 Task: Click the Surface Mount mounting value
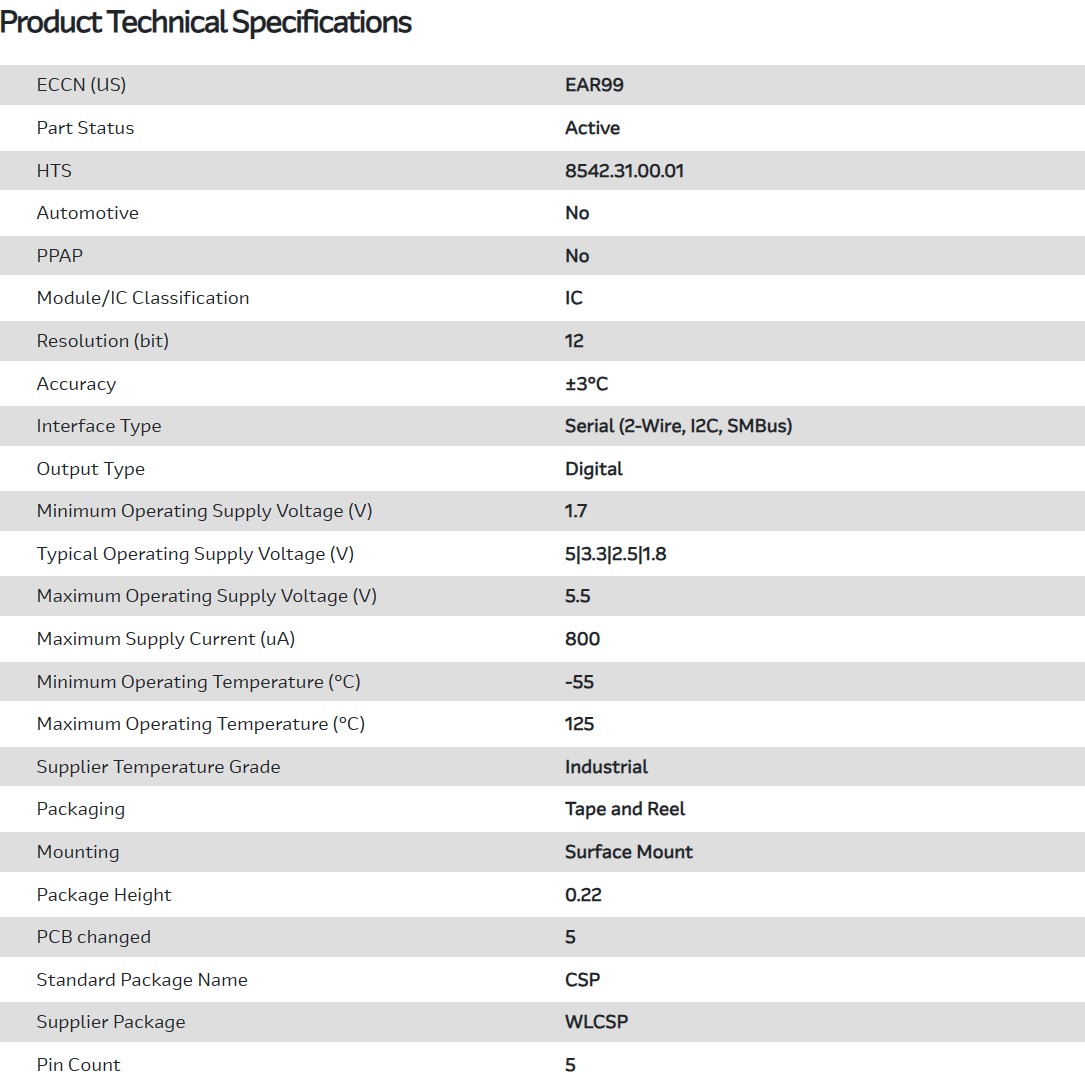click(x=628, y=852)
